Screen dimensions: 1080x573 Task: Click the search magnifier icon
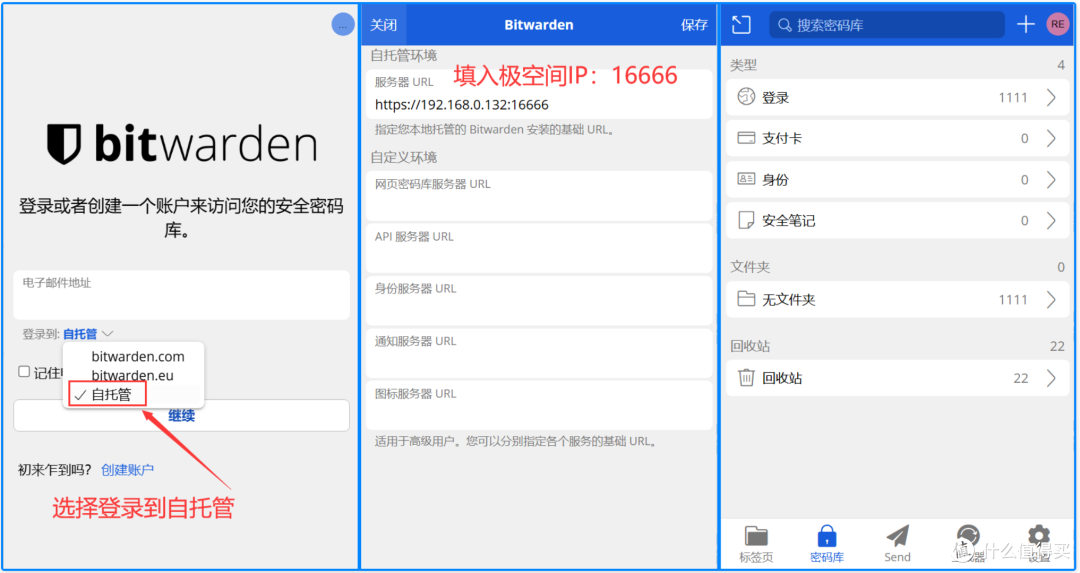click(784, 25)
